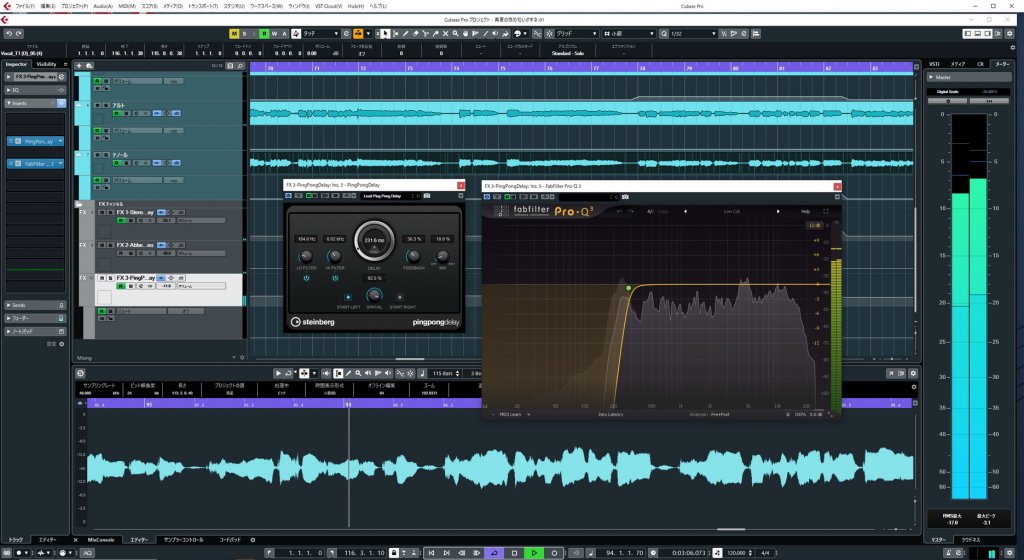Toggle the yellow global Mute M button
The image size is (1024, 560).
[x=233, y=33]
